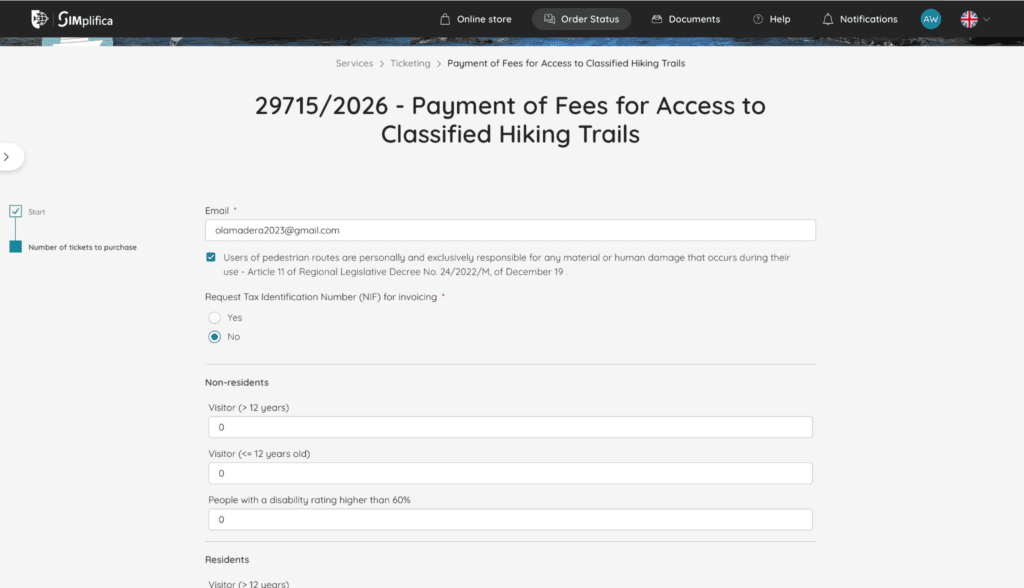Open the Online store menu item
The width and height of the screenshot is (1024, 588).
[x=475, y=19]
